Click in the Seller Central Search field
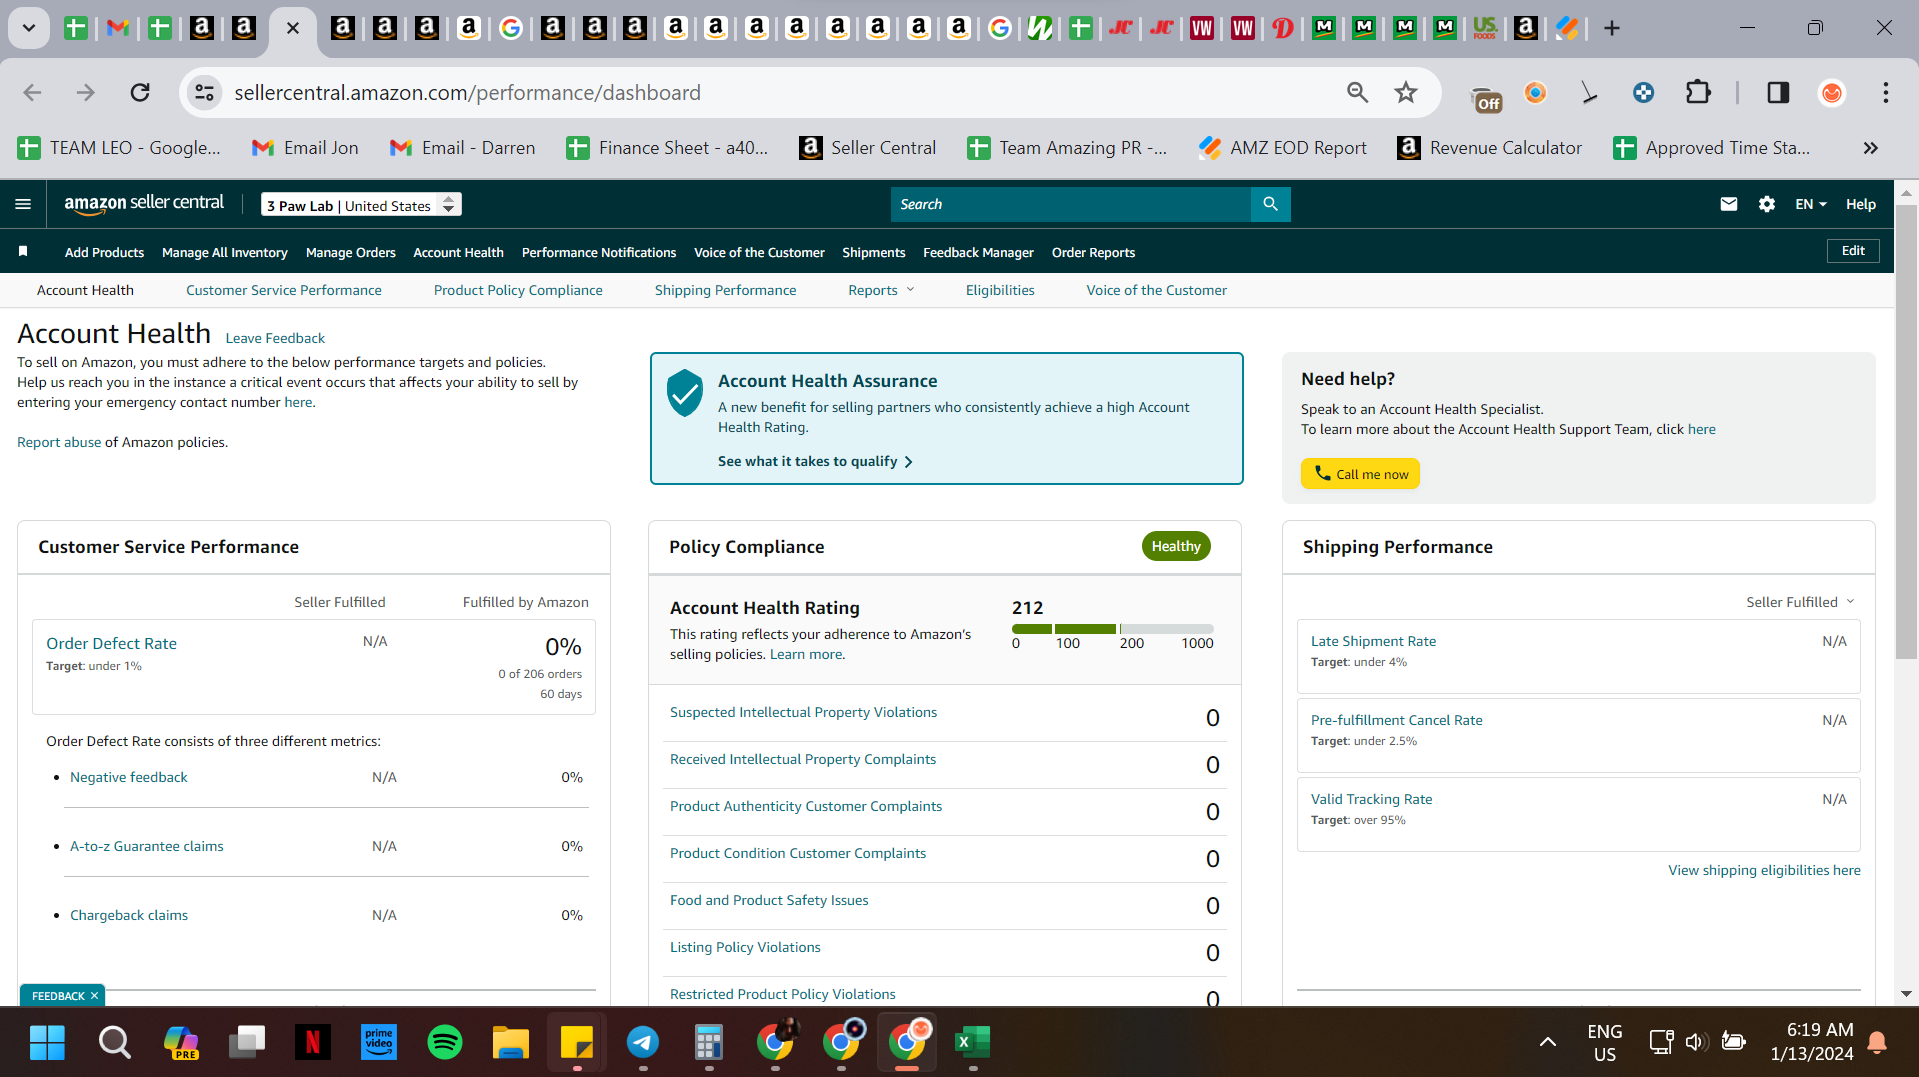Image resolution: width=1919 pixels, height=1077 pixels. [1070, 204]
